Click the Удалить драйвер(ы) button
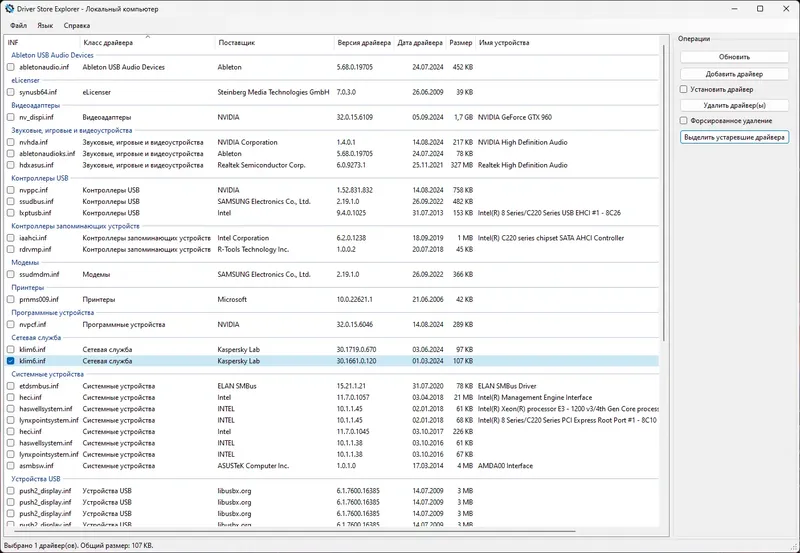Image resolution: width=800 pixels, height=553 pixels. tap(734, 106)
